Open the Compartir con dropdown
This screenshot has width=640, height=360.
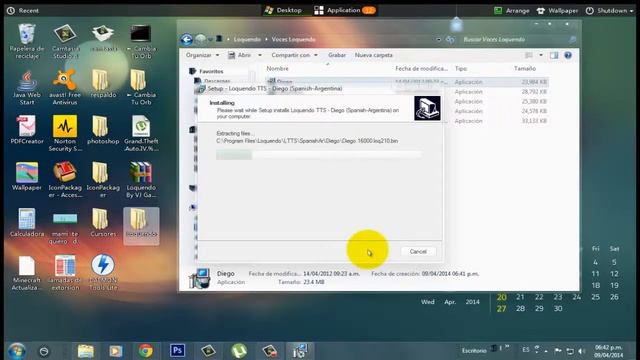coord(295,55)
